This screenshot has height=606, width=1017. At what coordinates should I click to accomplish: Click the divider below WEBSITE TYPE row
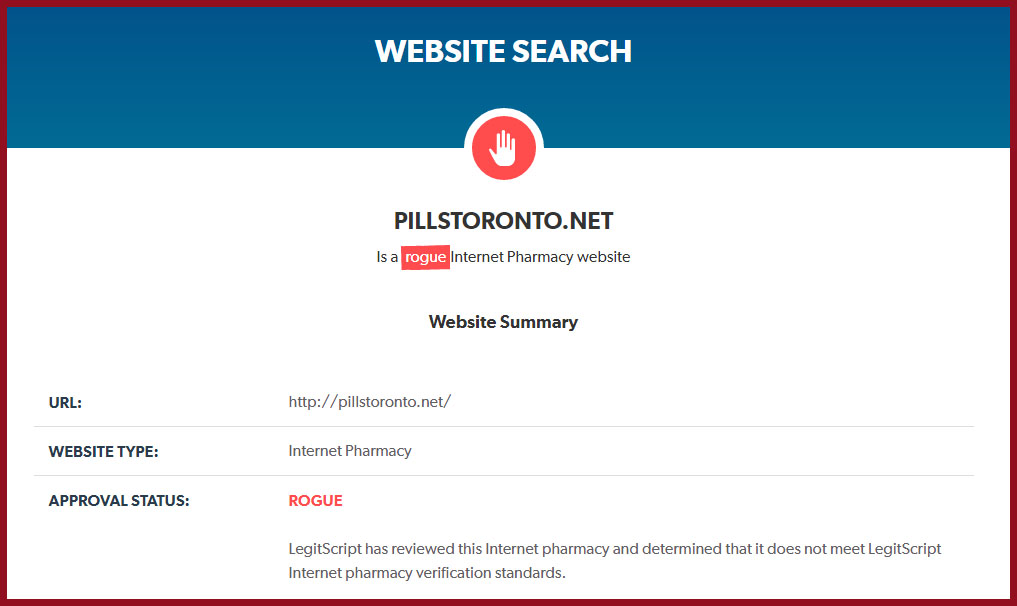(x=503, y=476)
